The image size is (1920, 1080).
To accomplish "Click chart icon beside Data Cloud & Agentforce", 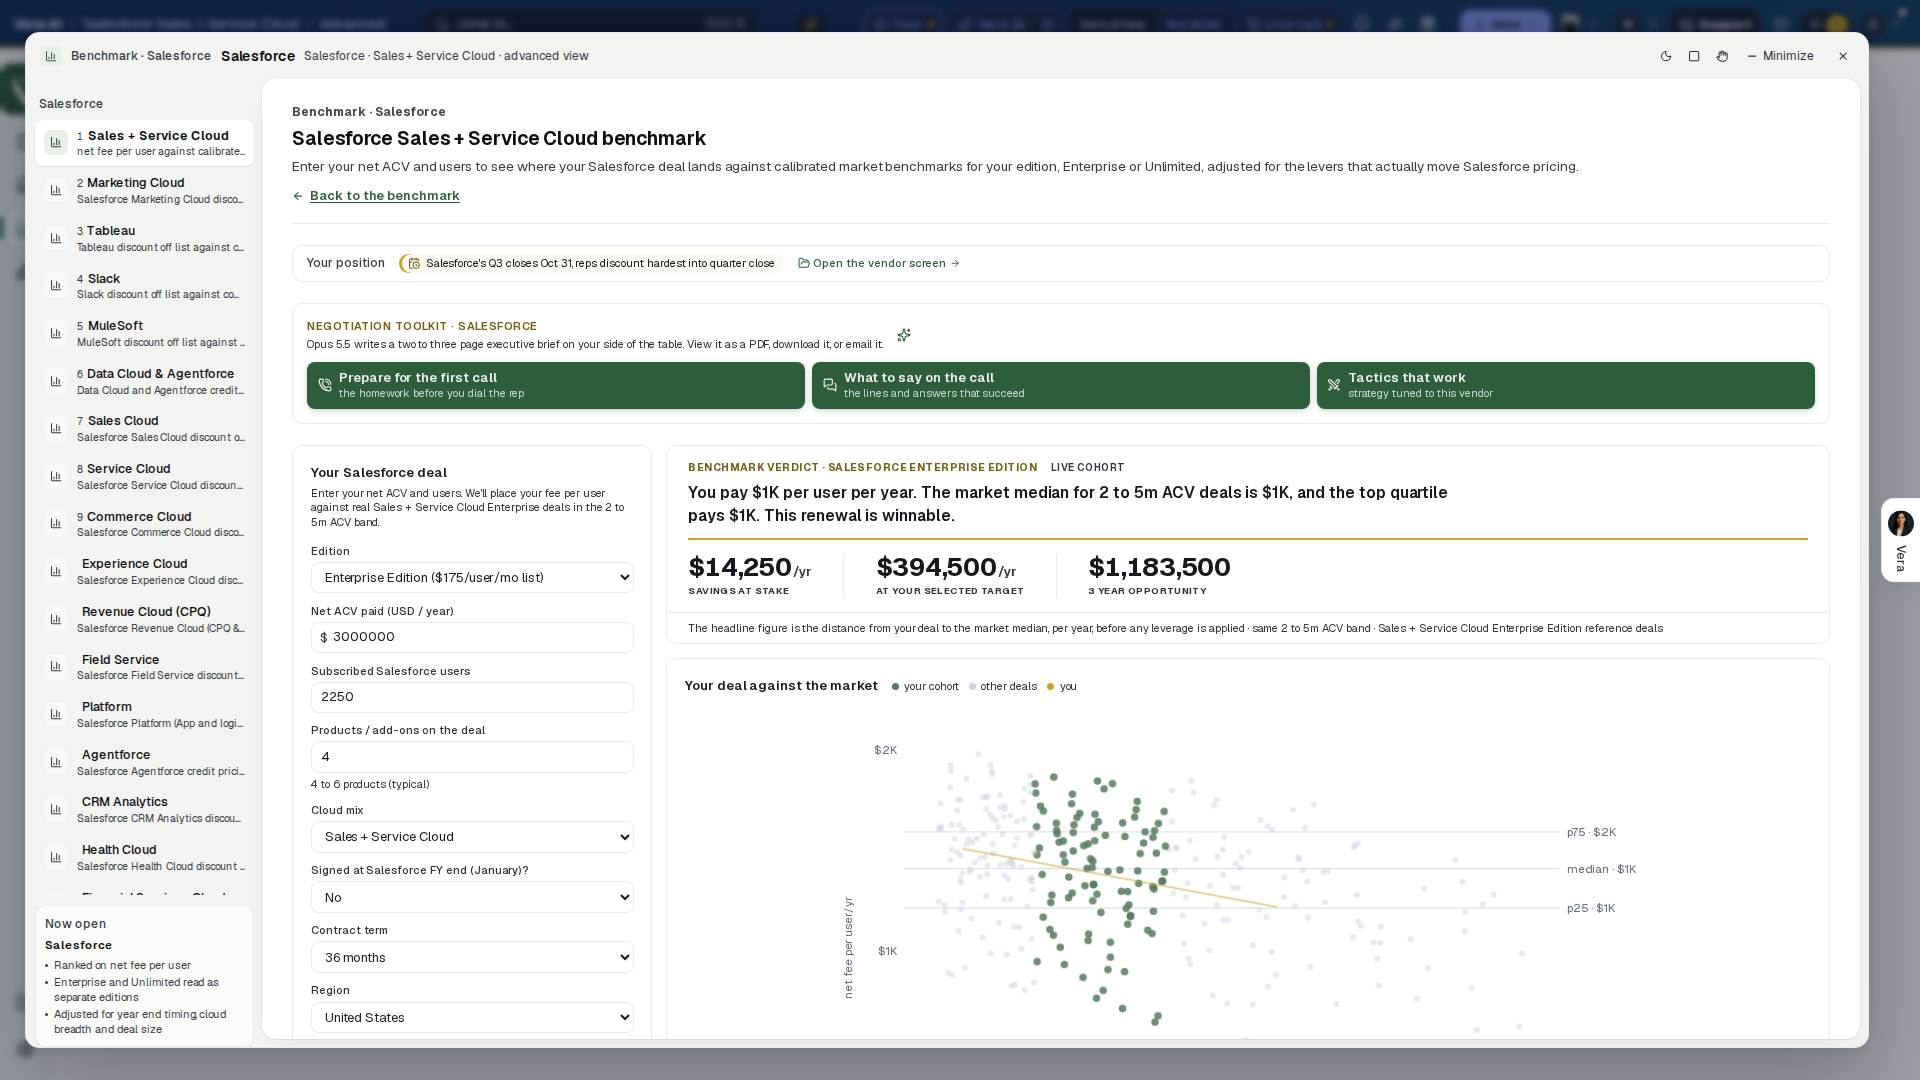I will coord(56,381).
